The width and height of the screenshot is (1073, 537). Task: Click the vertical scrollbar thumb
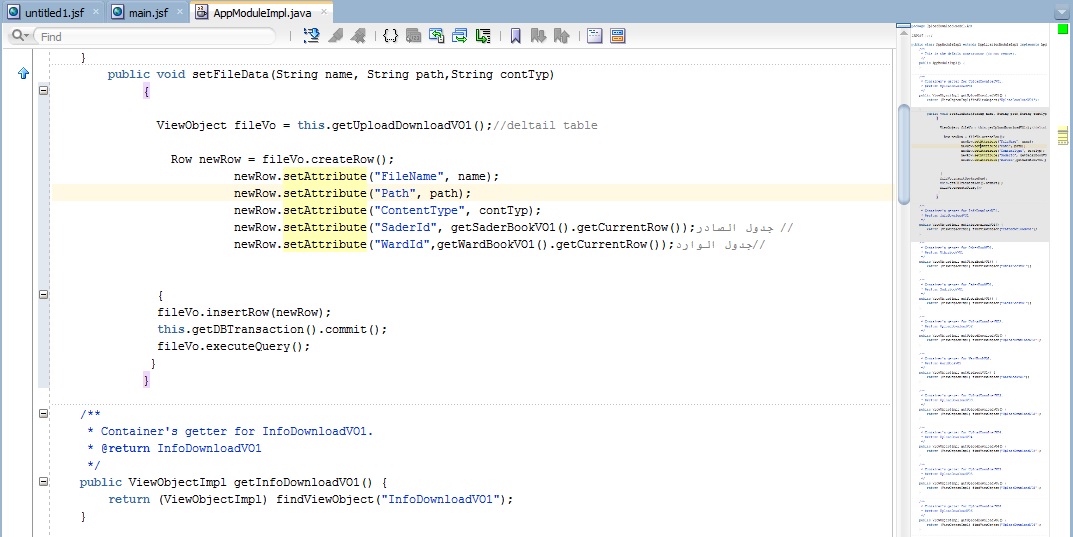click(x=904, y=153)
